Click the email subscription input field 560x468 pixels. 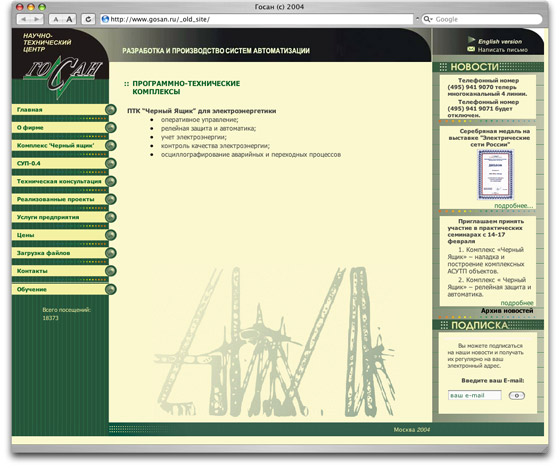click(x=475, y=395)
